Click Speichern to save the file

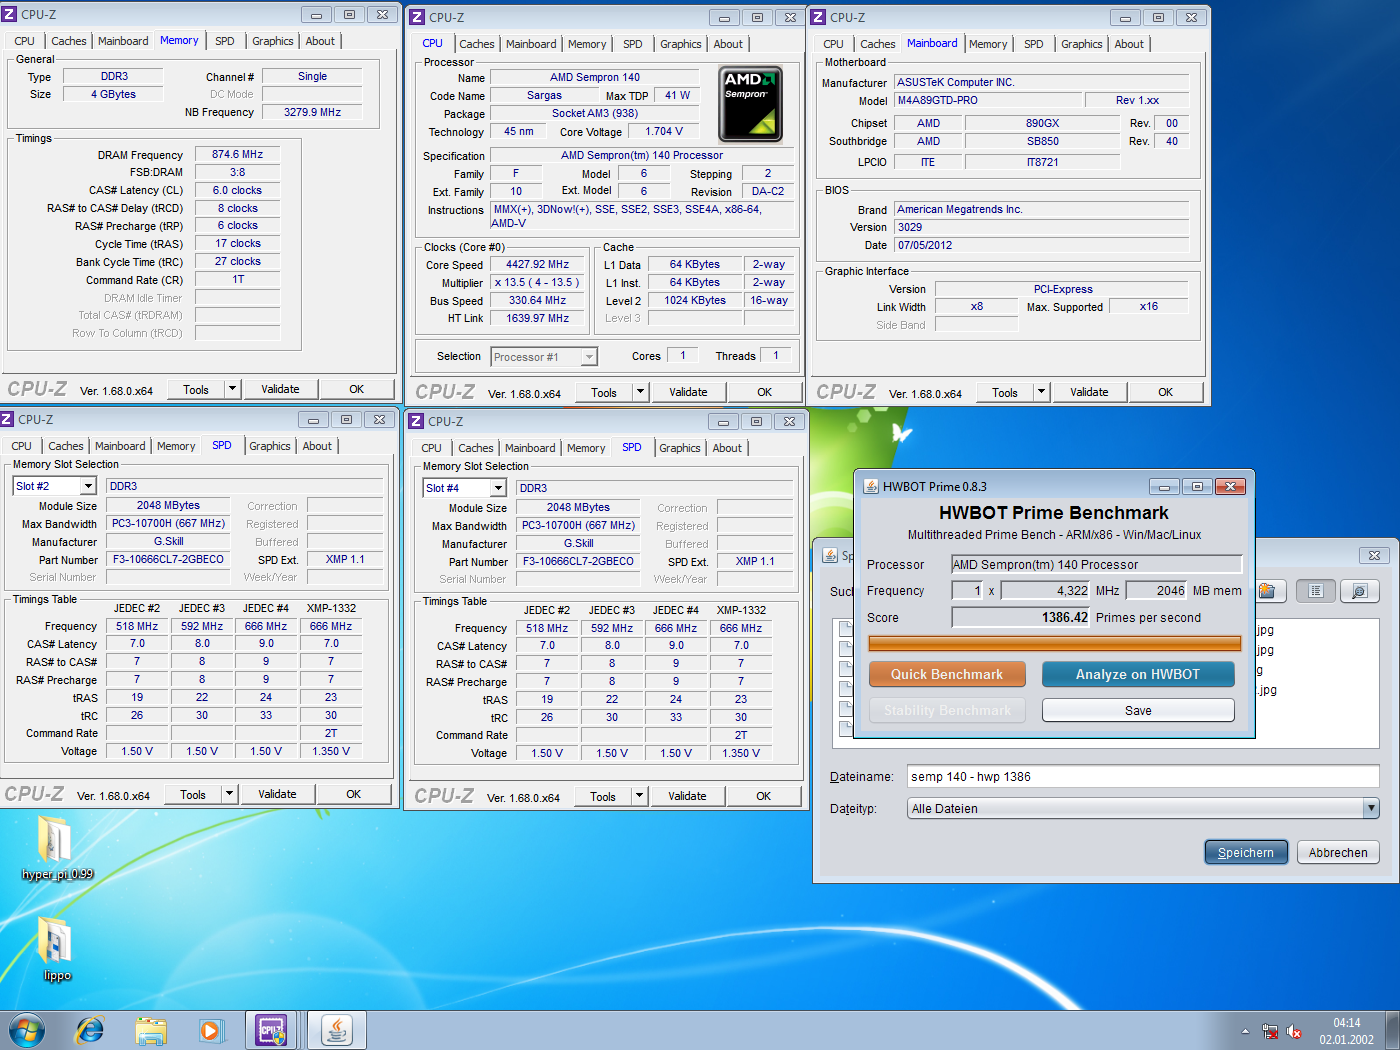pos(1246,852)
